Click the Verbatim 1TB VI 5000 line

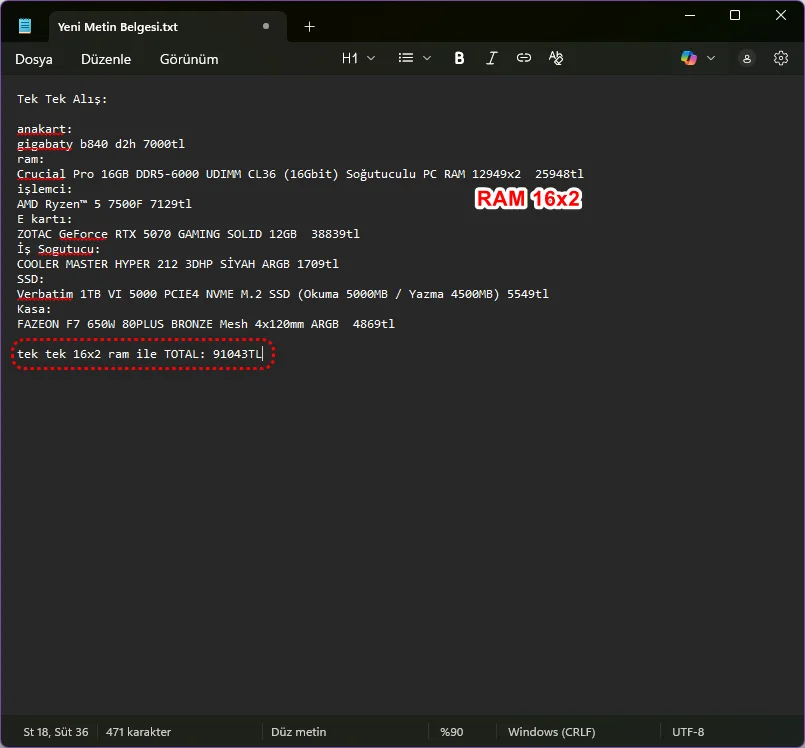coord(283,294)
